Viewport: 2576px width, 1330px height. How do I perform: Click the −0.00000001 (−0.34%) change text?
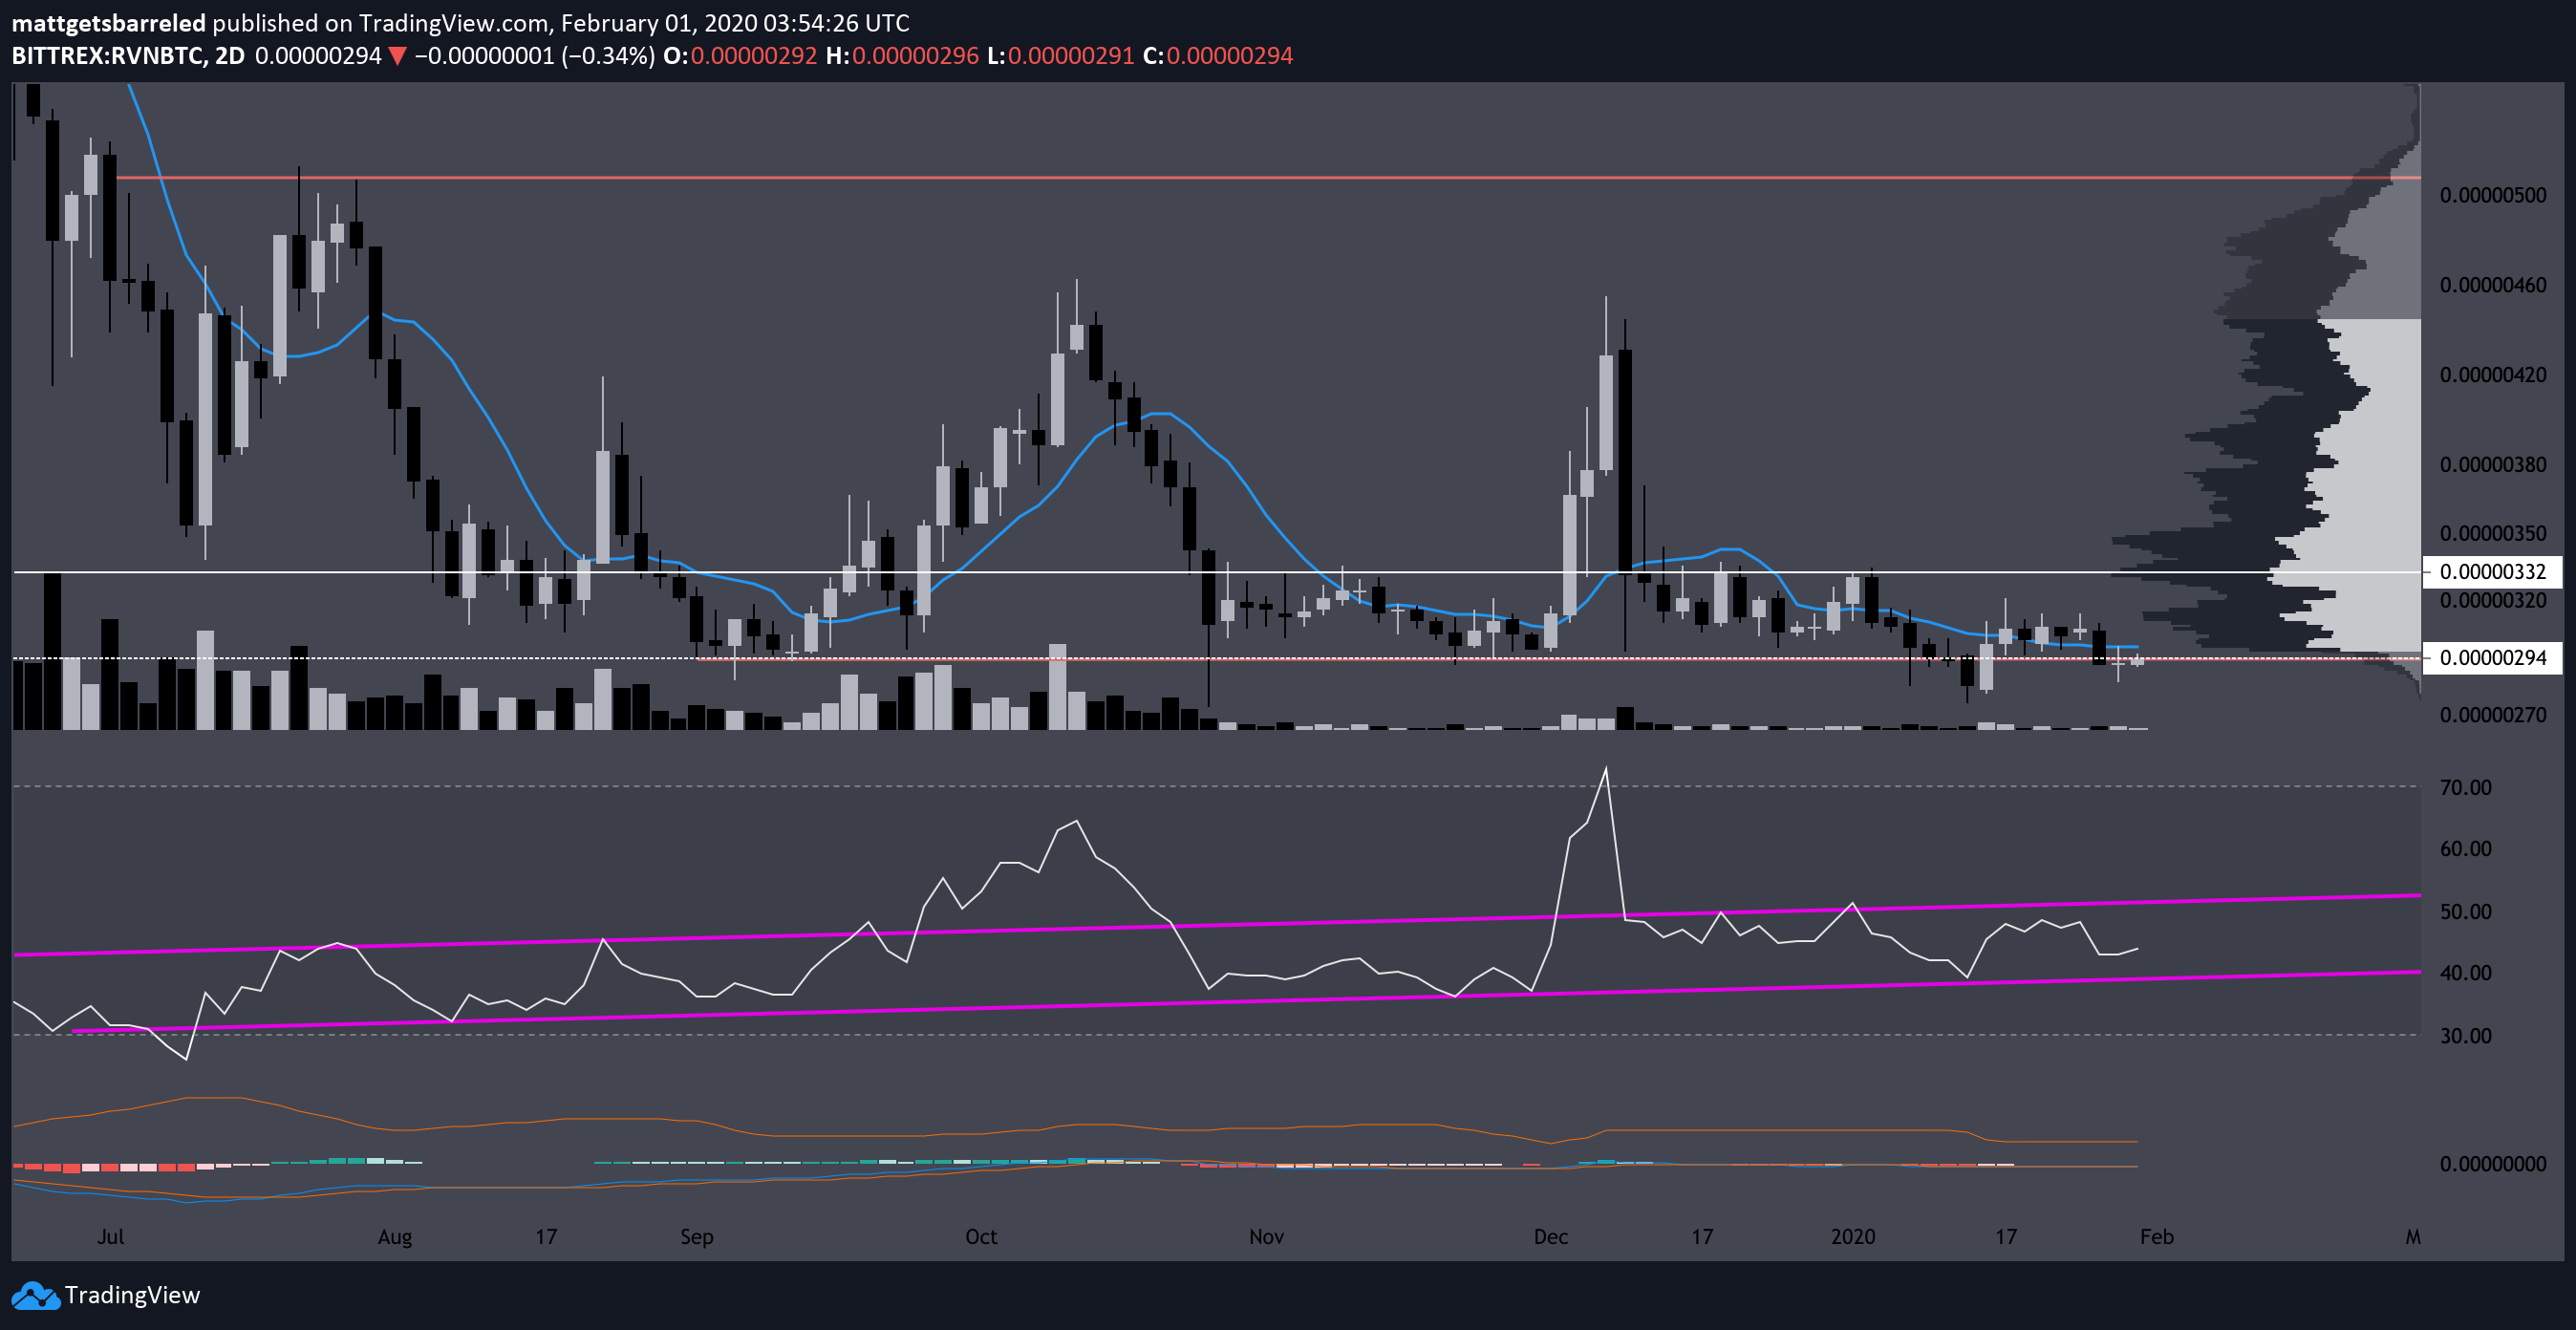tap(535, 56)
